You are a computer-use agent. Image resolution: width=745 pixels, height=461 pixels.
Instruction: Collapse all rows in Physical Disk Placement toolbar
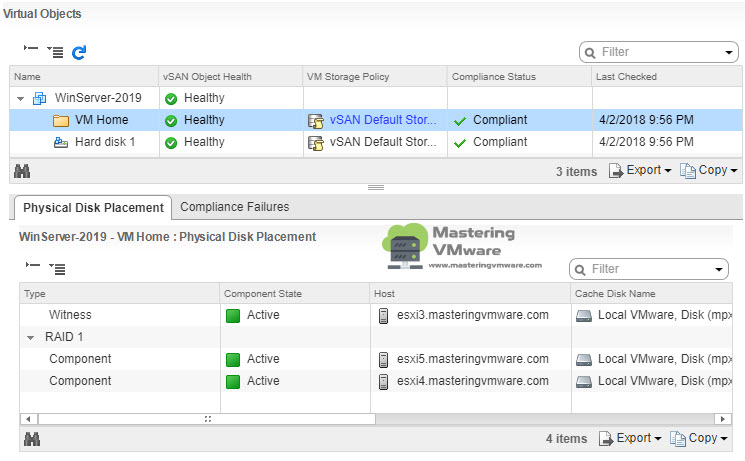point(33,265)
